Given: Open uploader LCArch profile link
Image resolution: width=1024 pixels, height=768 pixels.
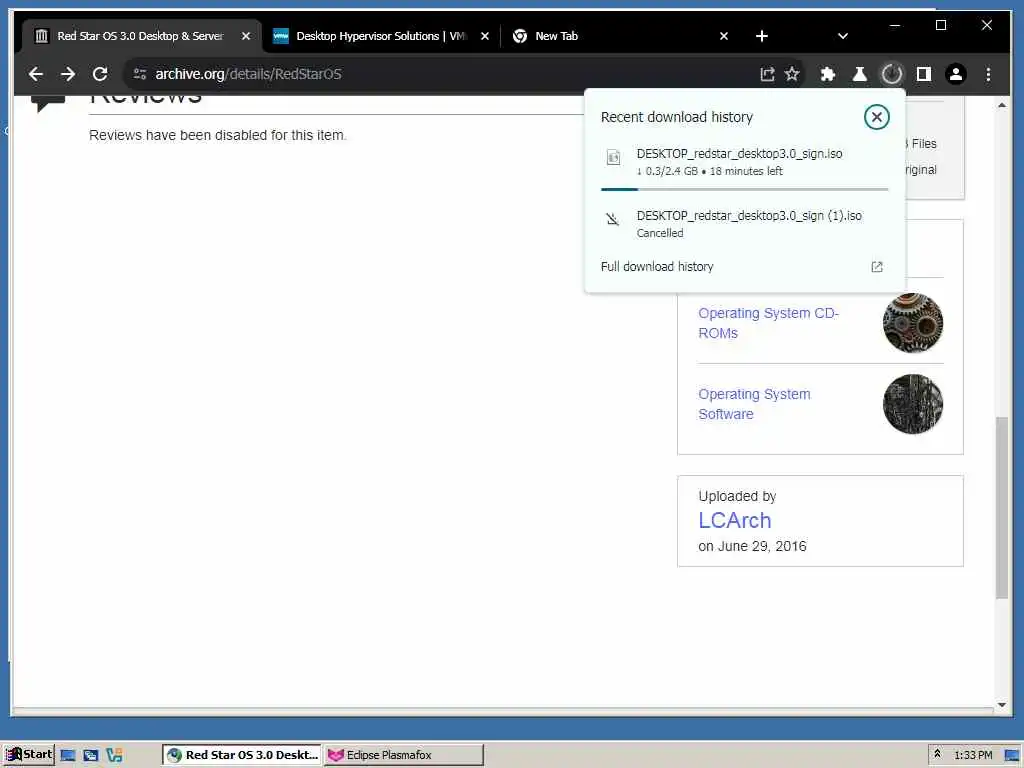Looking at the screenshot, I should [735, 520].
